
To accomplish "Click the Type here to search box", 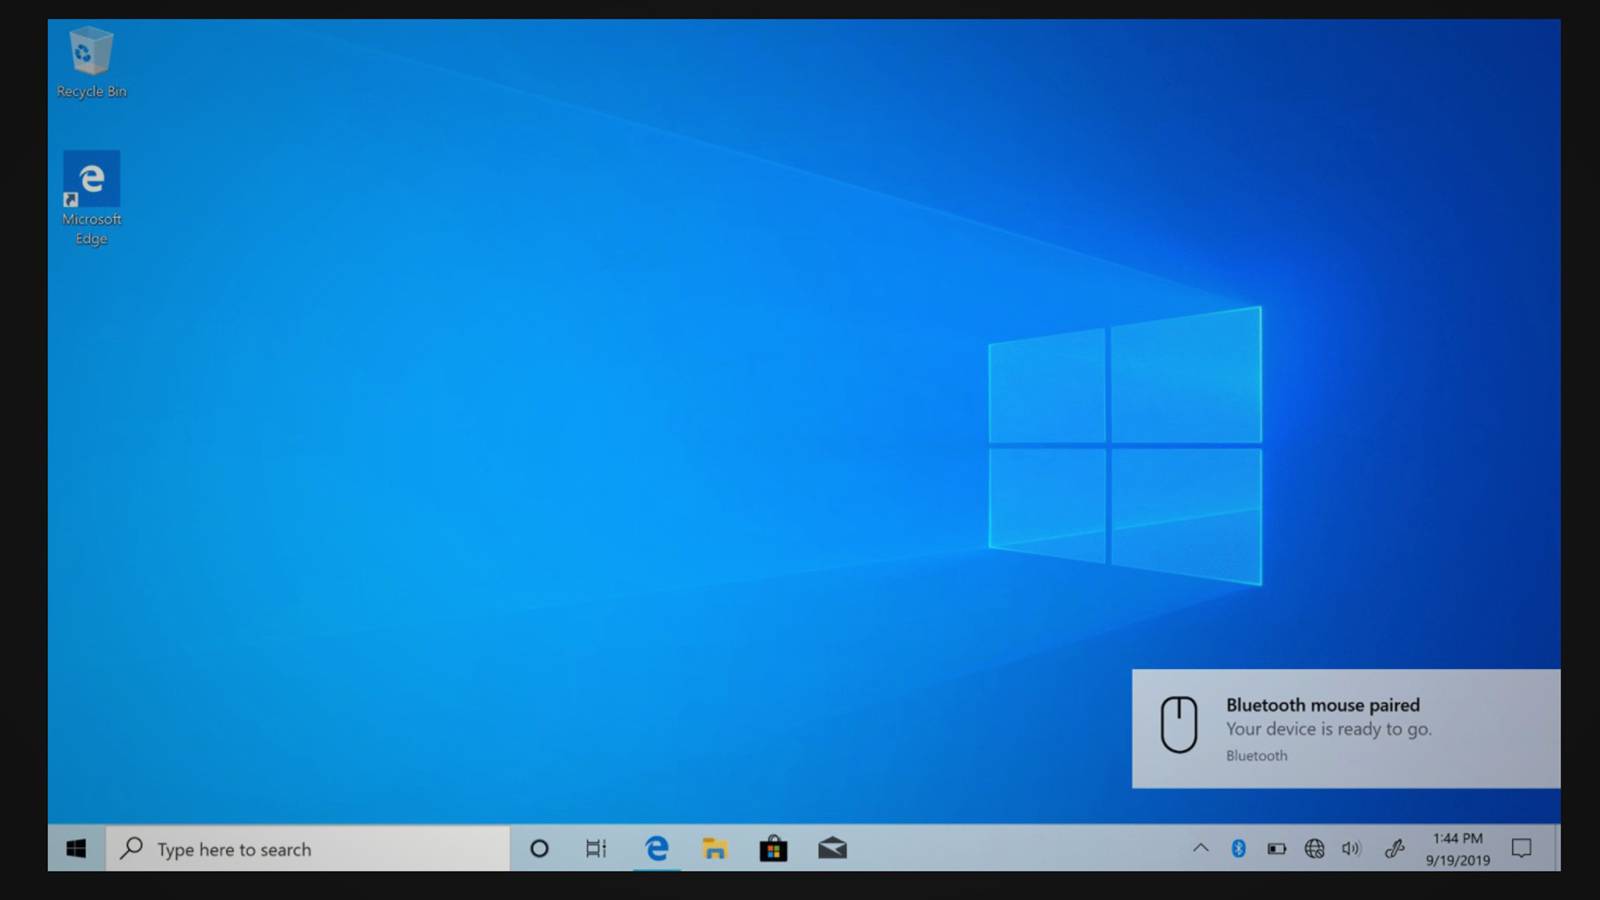I will 308,849.
